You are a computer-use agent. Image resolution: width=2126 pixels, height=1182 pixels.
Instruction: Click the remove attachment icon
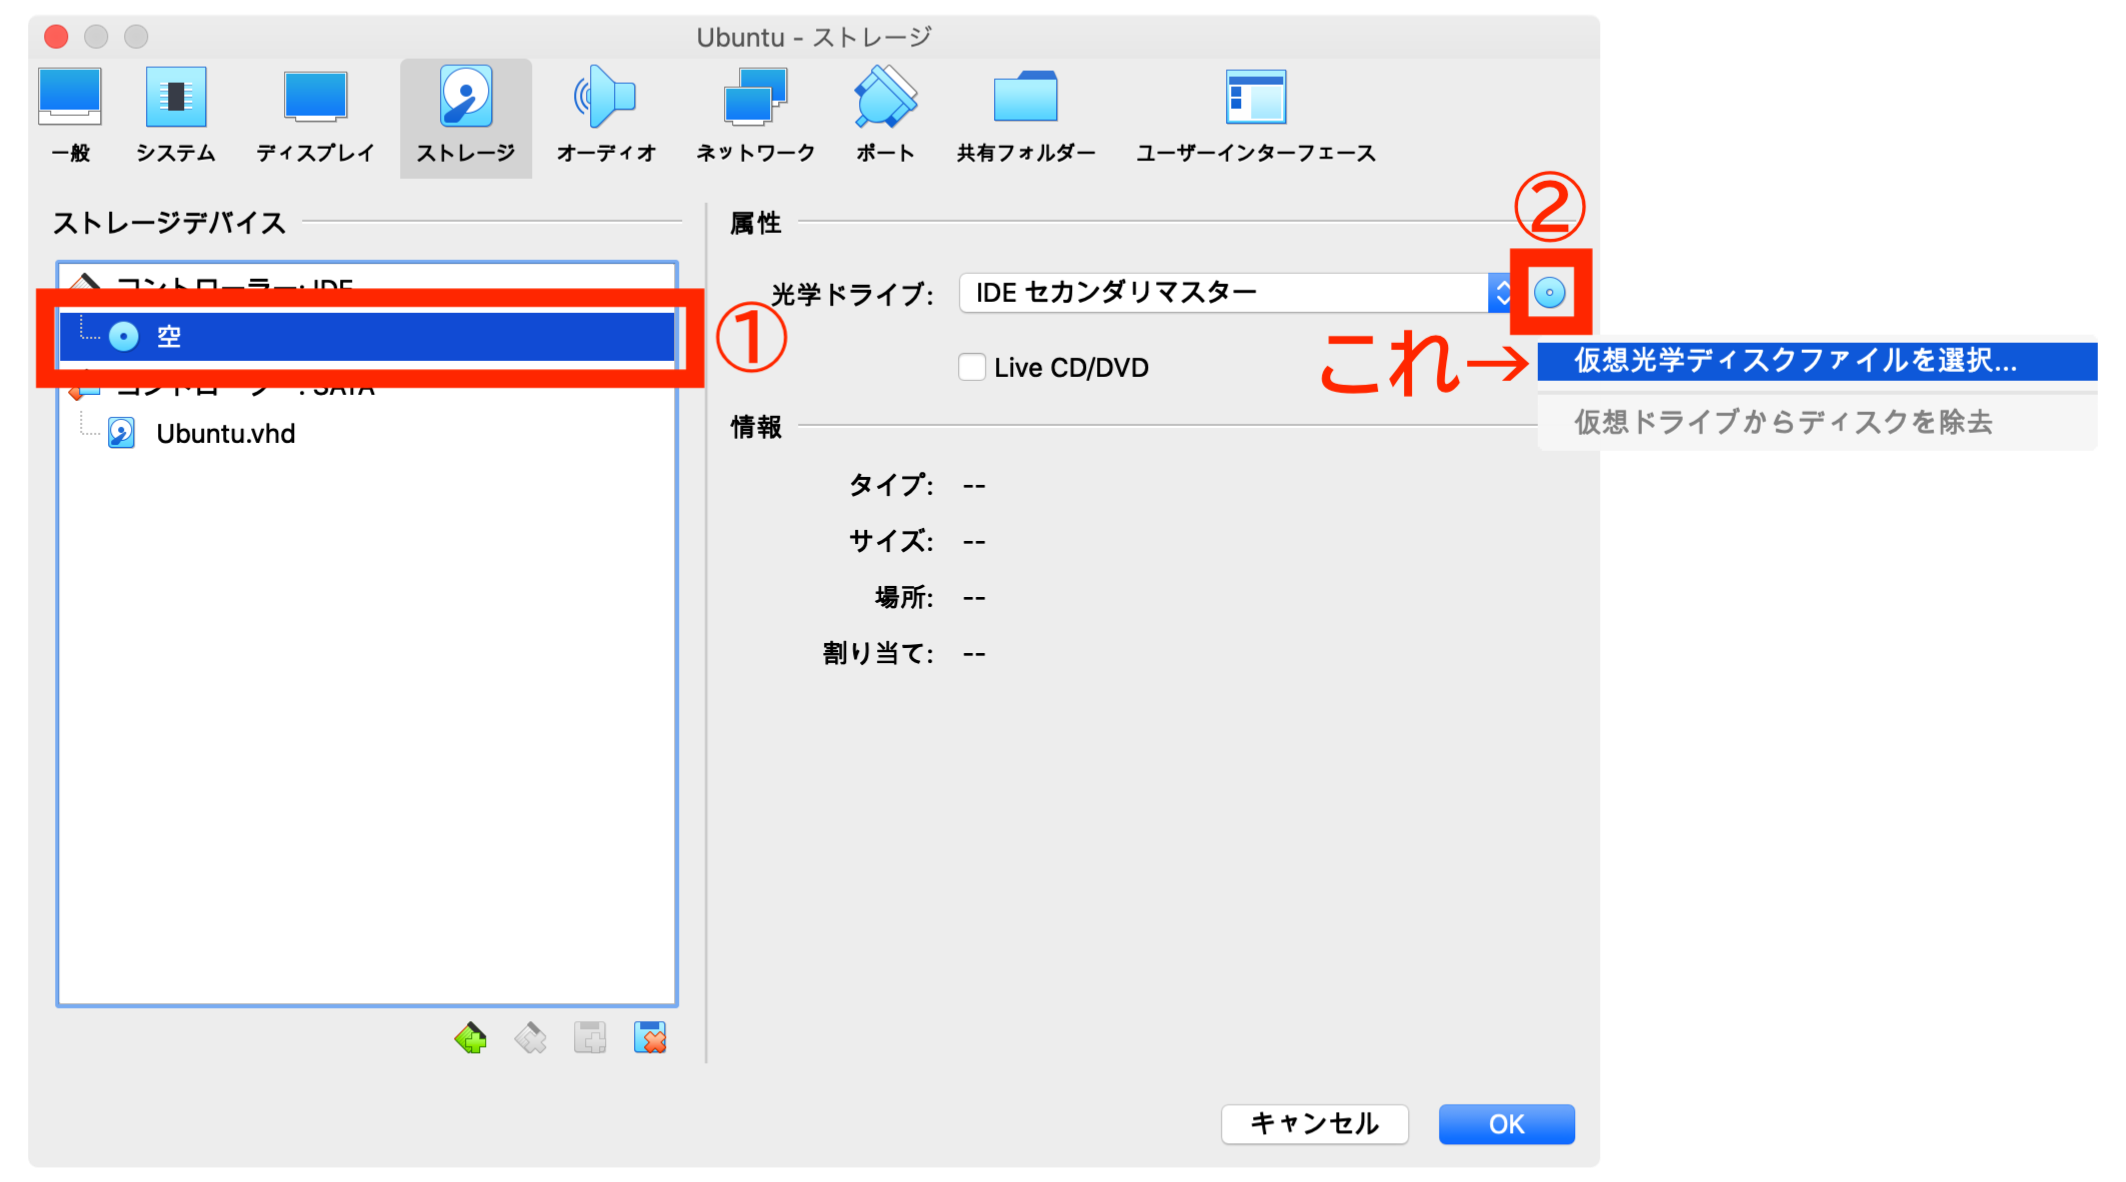pos(651,1040)
